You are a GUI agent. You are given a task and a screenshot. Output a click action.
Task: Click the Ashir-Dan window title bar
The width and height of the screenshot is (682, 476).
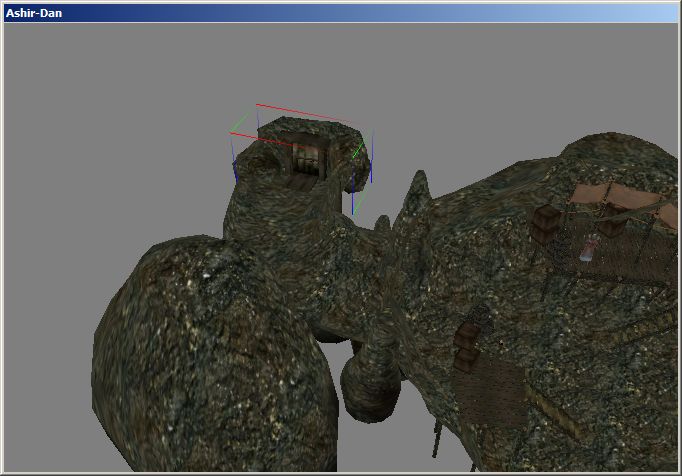(341, 13)
